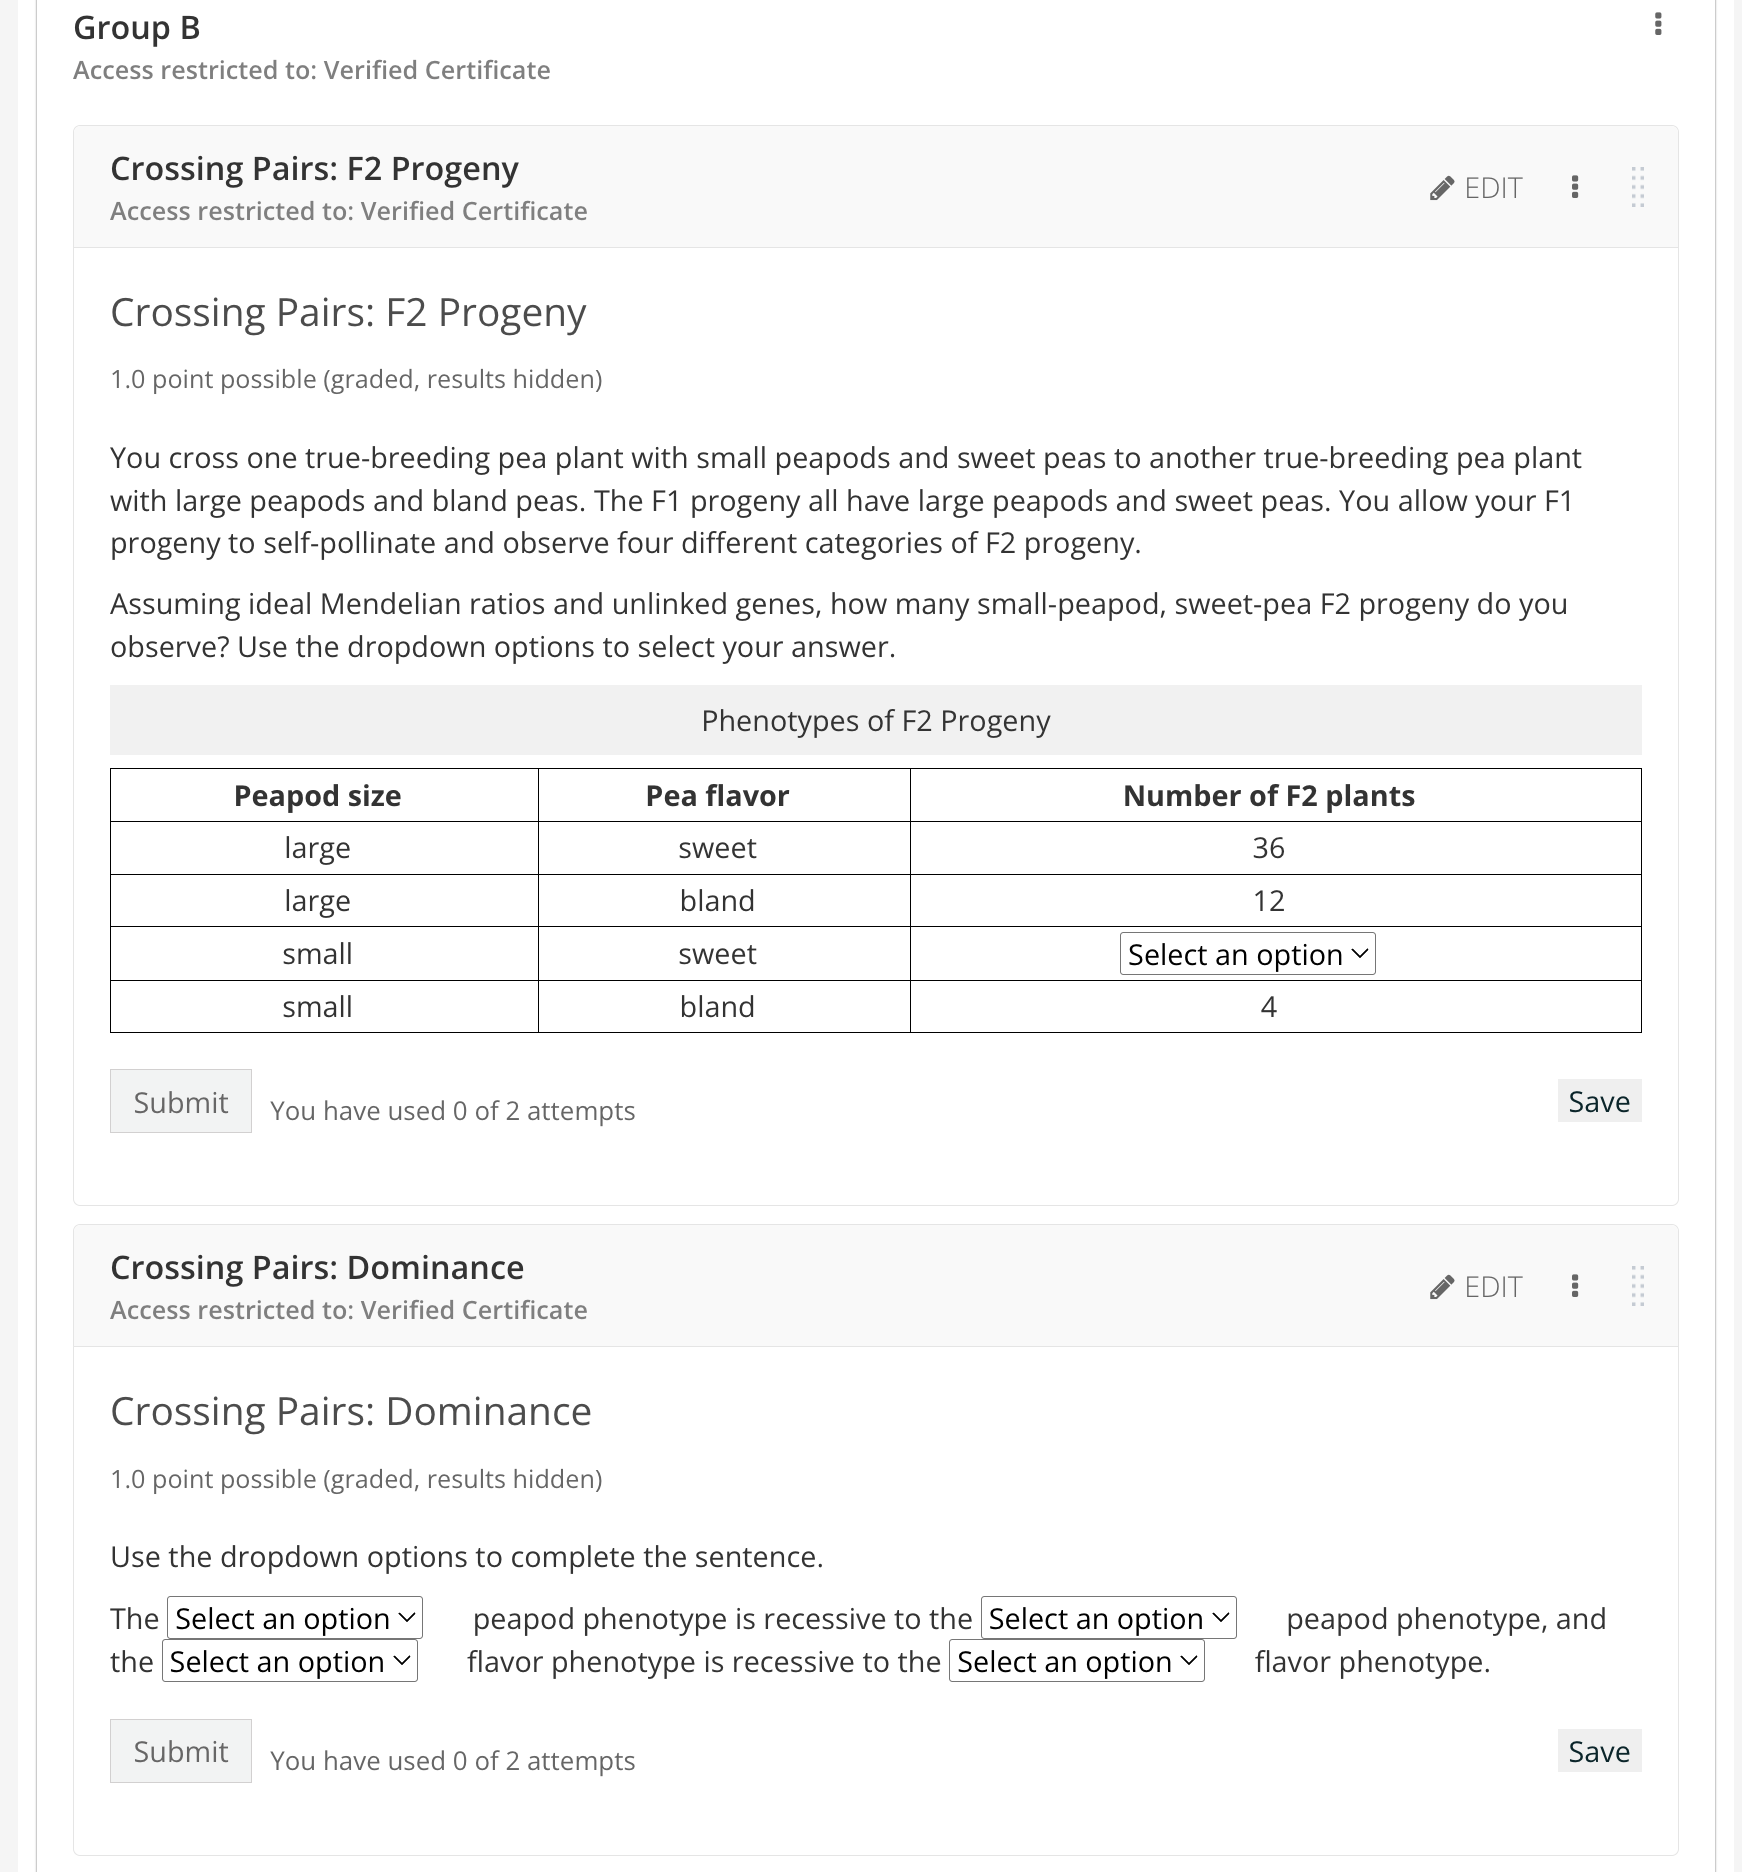Submit the F2 Progeny problem
Image resolution: width=1742 pixels, height=1872 pixels.
click(x=181, y=1101)
